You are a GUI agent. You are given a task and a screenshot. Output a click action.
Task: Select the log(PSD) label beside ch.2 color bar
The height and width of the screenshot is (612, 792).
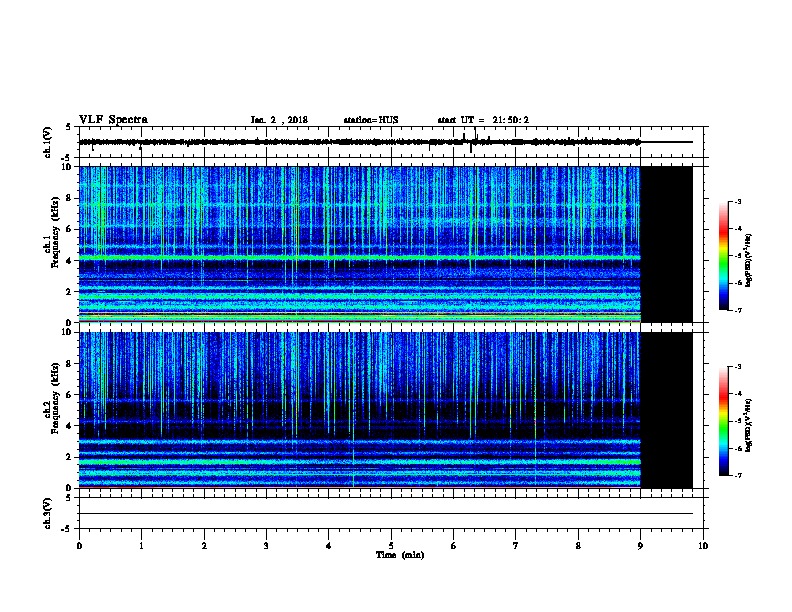tap(749, 425)
